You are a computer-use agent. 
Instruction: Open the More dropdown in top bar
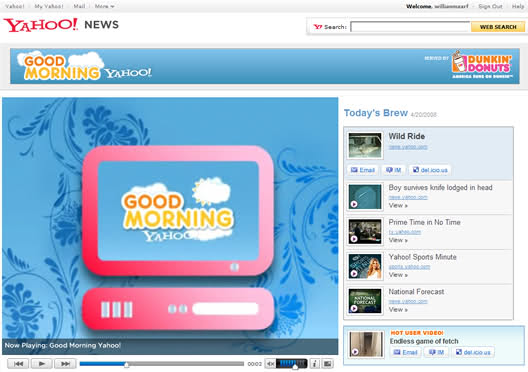pos(104,6)
